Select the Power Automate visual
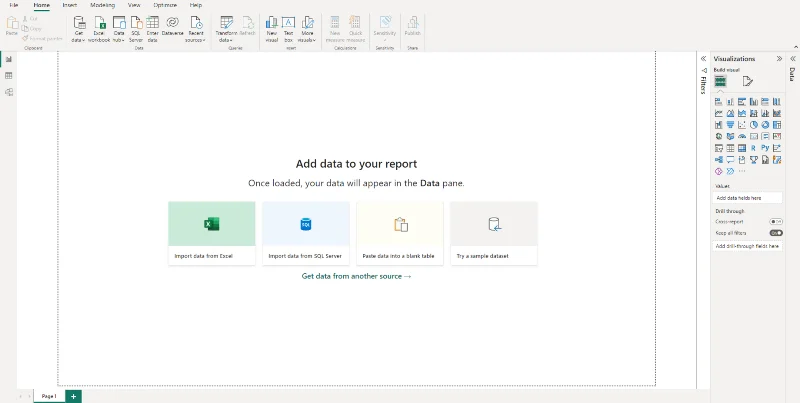The width and height of the screenshot is (800, 403). pos(730,171)
